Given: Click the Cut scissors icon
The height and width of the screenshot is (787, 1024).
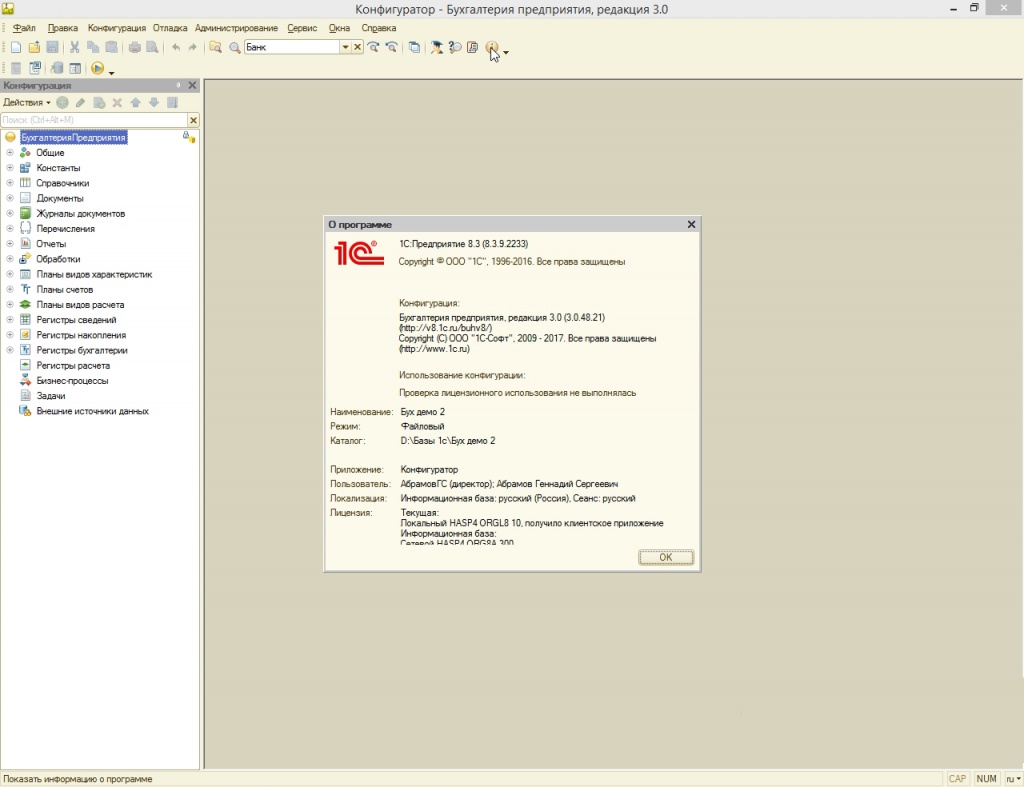Looking at the screenshot, I should [x=74, y=48].
